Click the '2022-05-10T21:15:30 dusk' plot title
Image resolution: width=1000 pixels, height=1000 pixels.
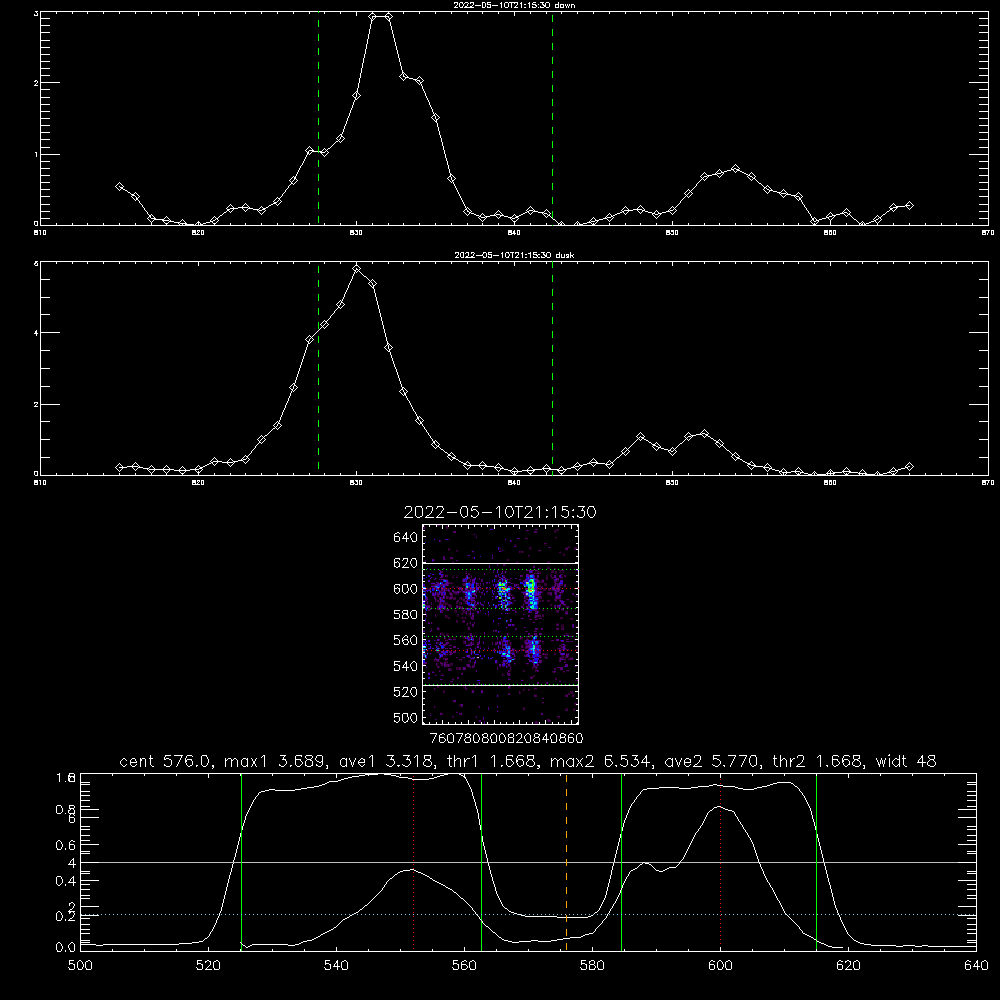point(514,255)
